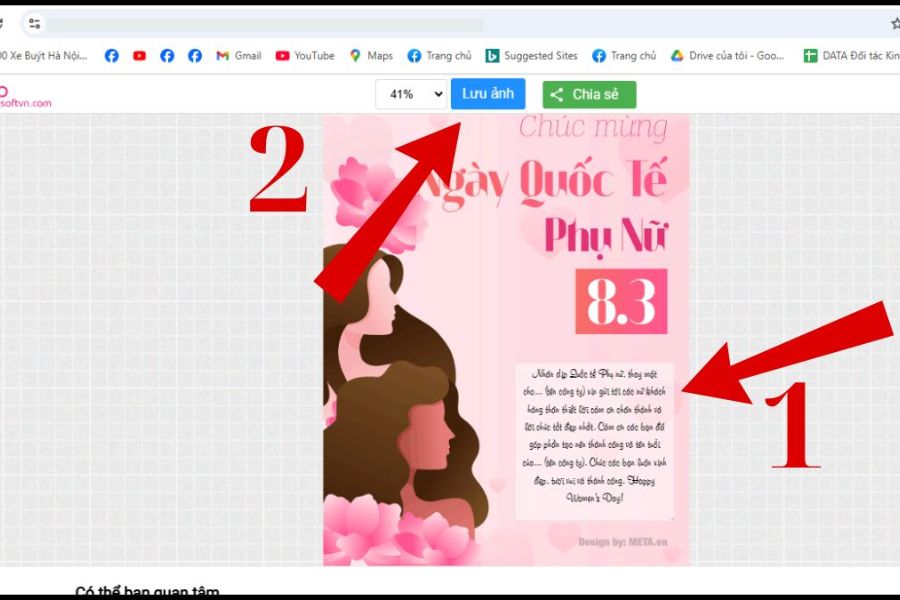The width and height of the screenshot is (900, 600).
Task: Open the Xe Buýt Hà Nội bookmark
Action: click(x=45, y=56)
